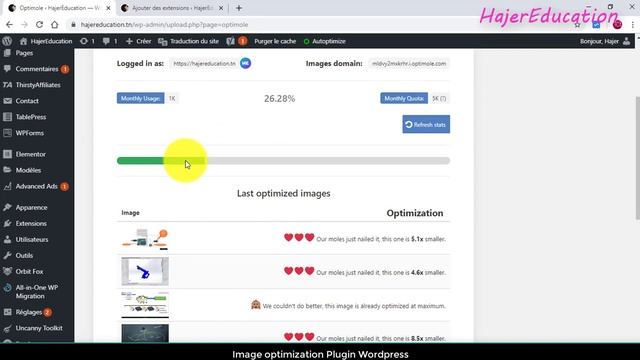Open All-in-One WP Migration sidebar item
This screenshot has height=360, width=640.
click(37, 291)
